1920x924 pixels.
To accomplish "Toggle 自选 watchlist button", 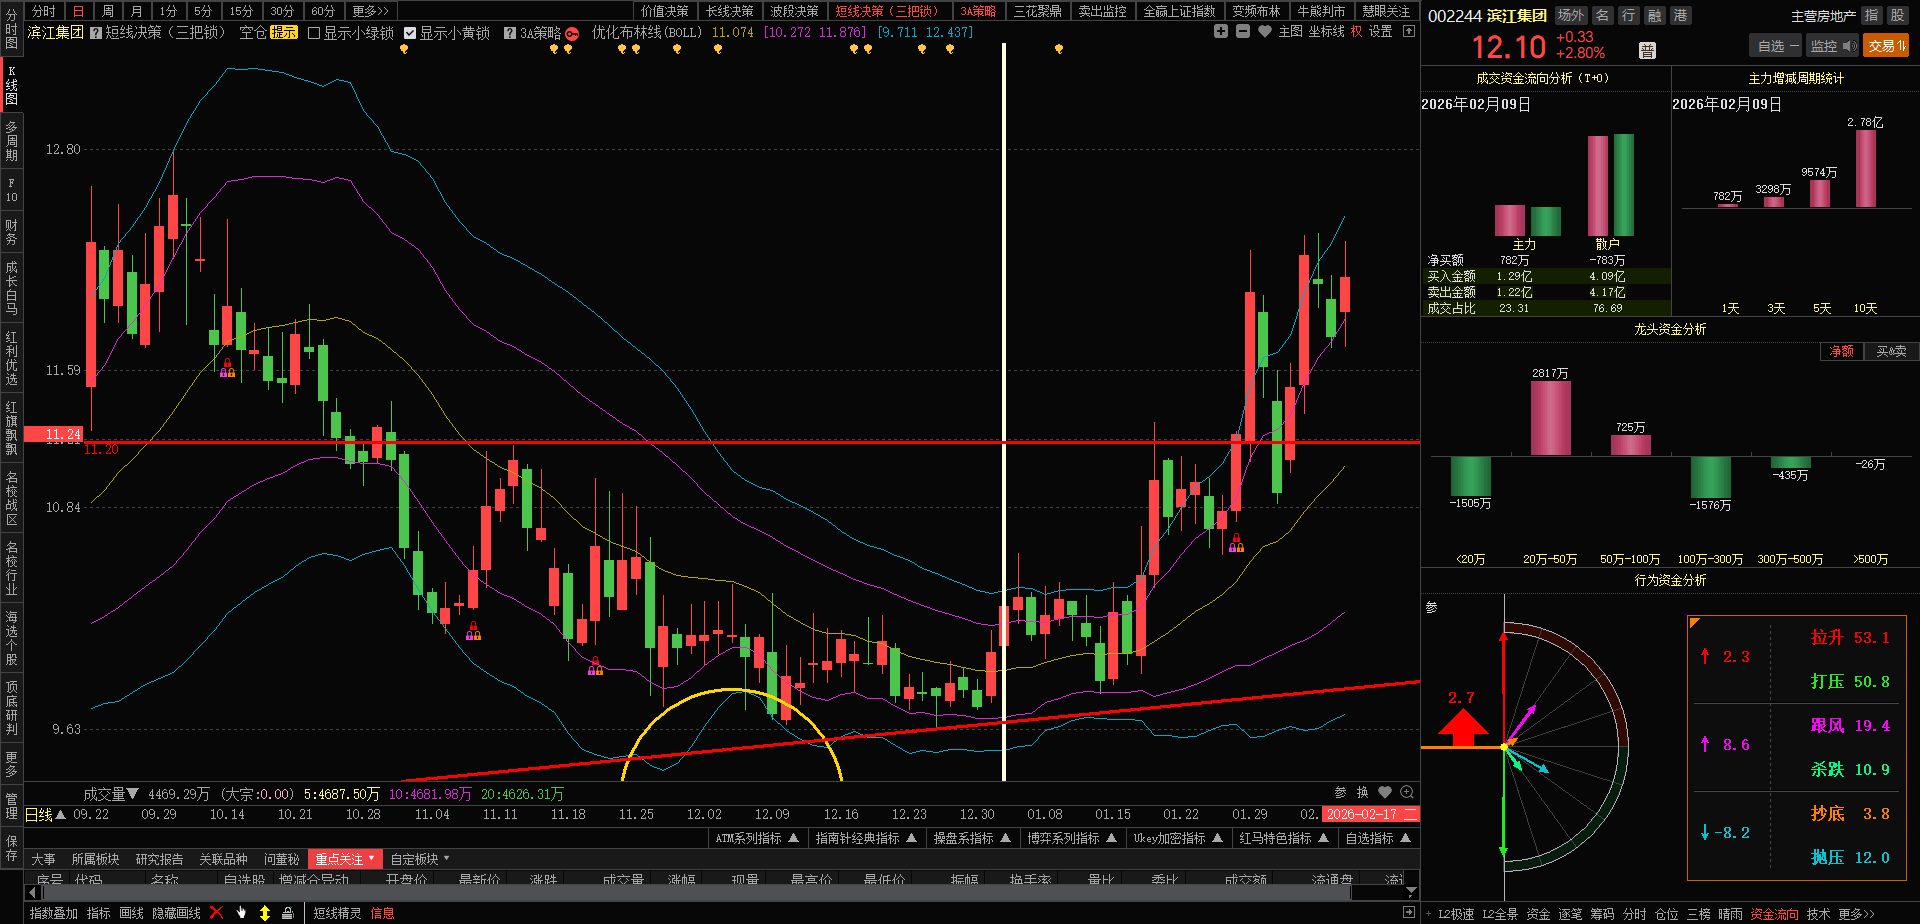I will [x=1777, y=46].
